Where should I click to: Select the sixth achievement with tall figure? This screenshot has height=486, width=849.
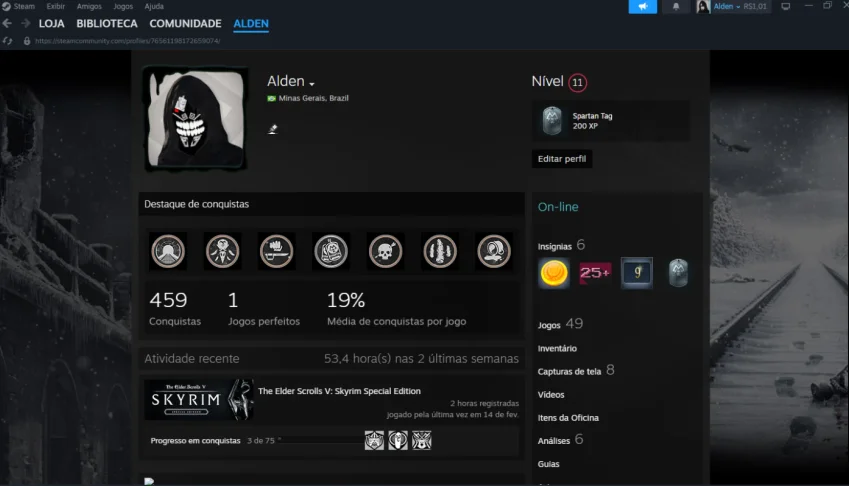(x=440, y=251)
